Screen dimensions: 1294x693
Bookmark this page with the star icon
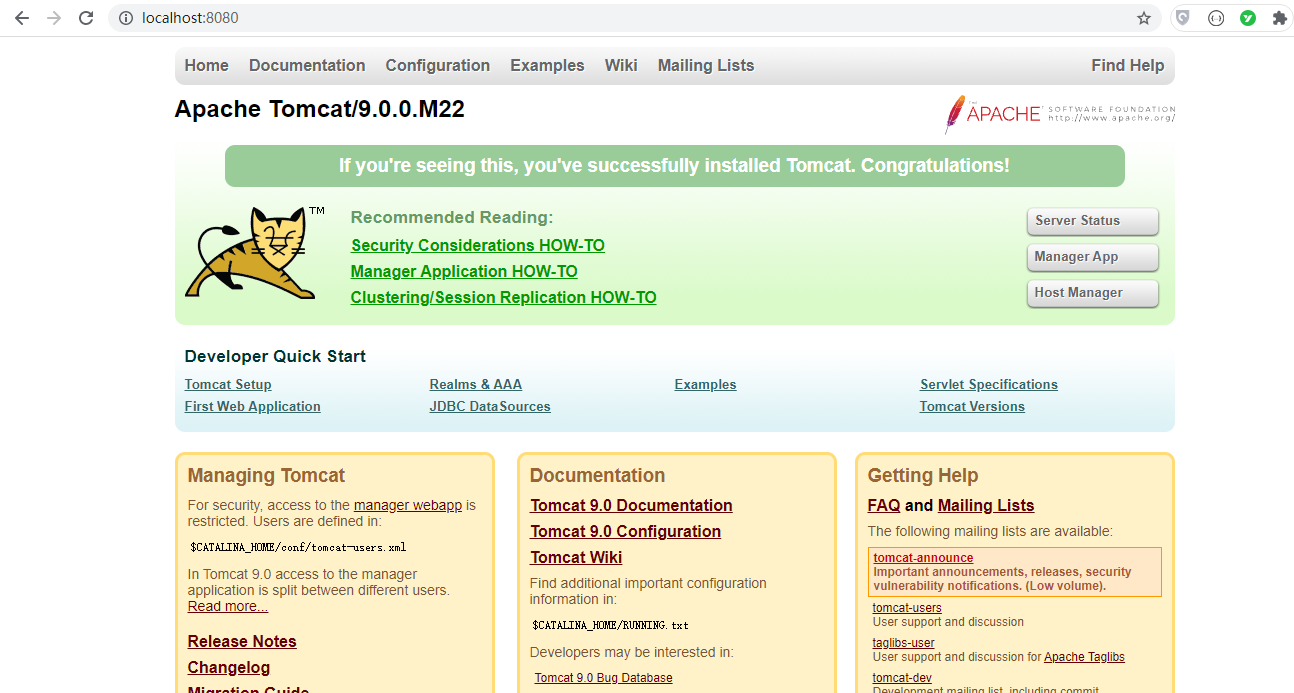click(1144, 18)
